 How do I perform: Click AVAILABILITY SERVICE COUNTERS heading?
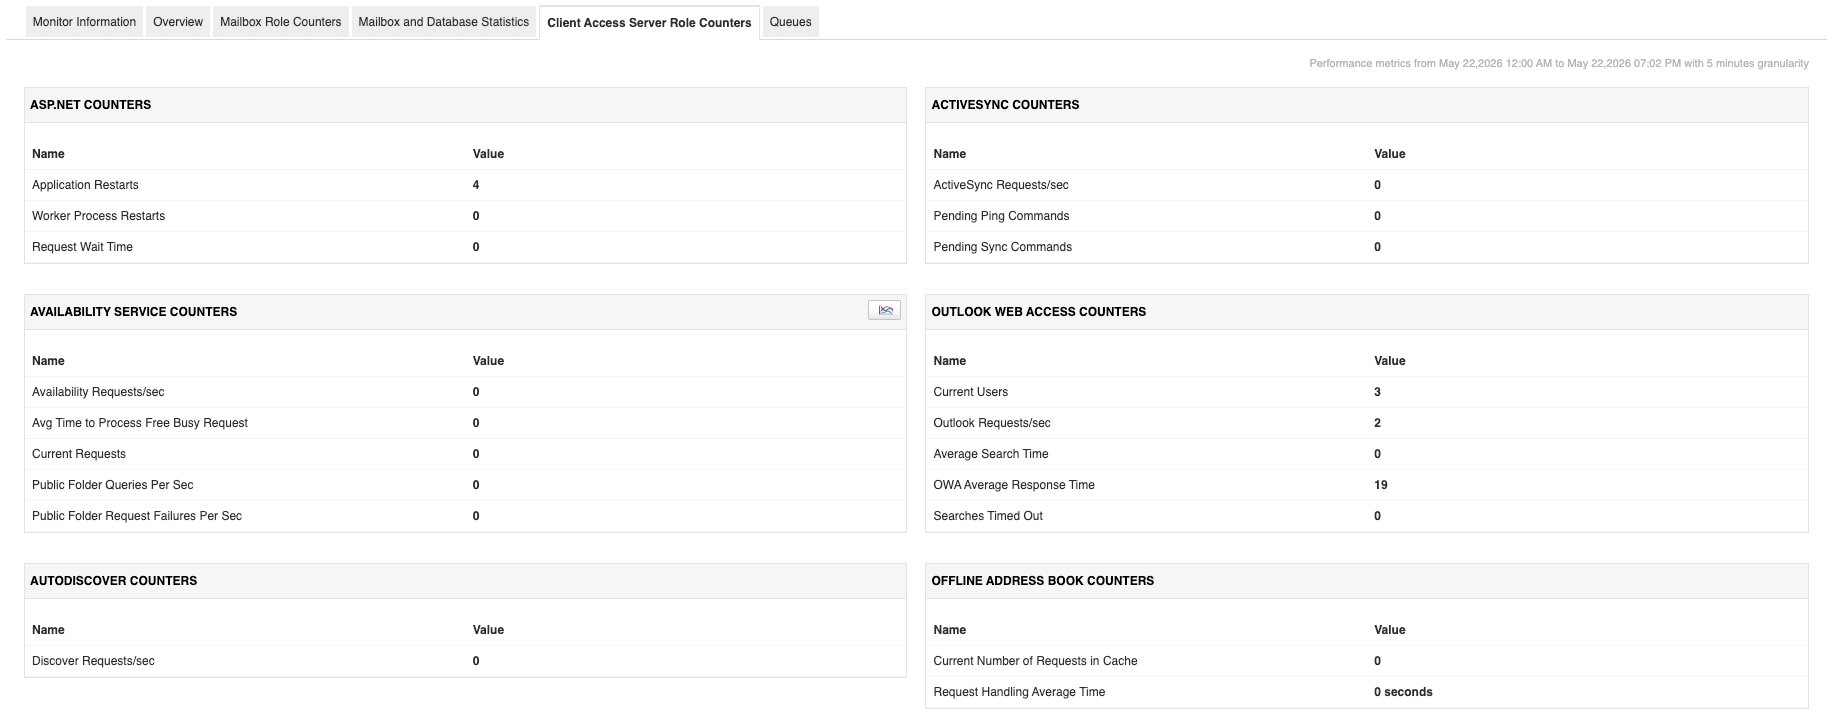pyautogui.click(x=134, y=312)
